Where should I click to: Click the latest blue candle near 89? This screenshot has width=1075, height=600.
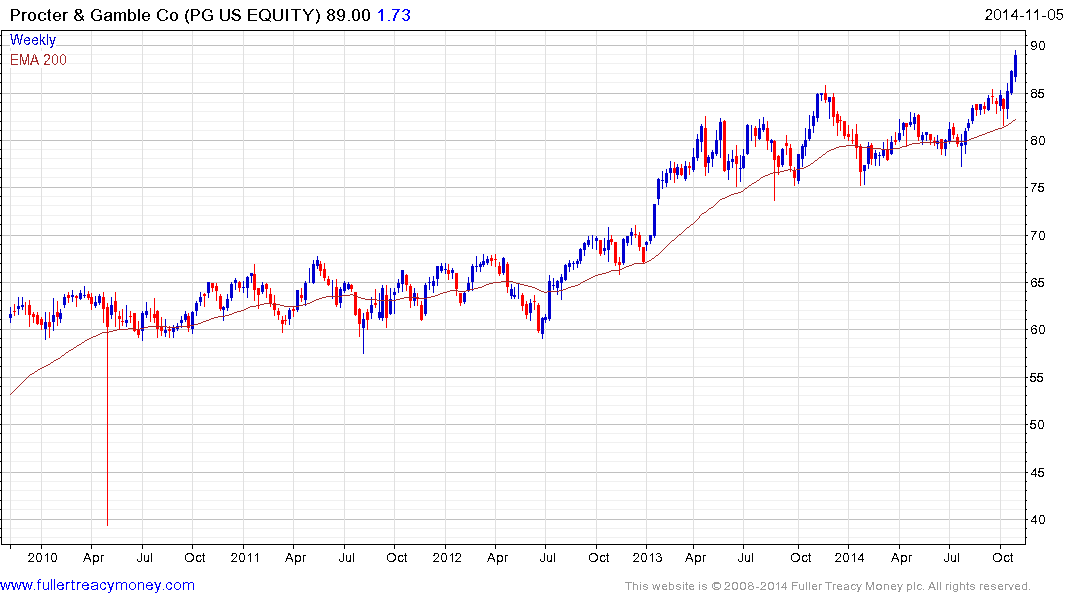tap(1015, 65)
